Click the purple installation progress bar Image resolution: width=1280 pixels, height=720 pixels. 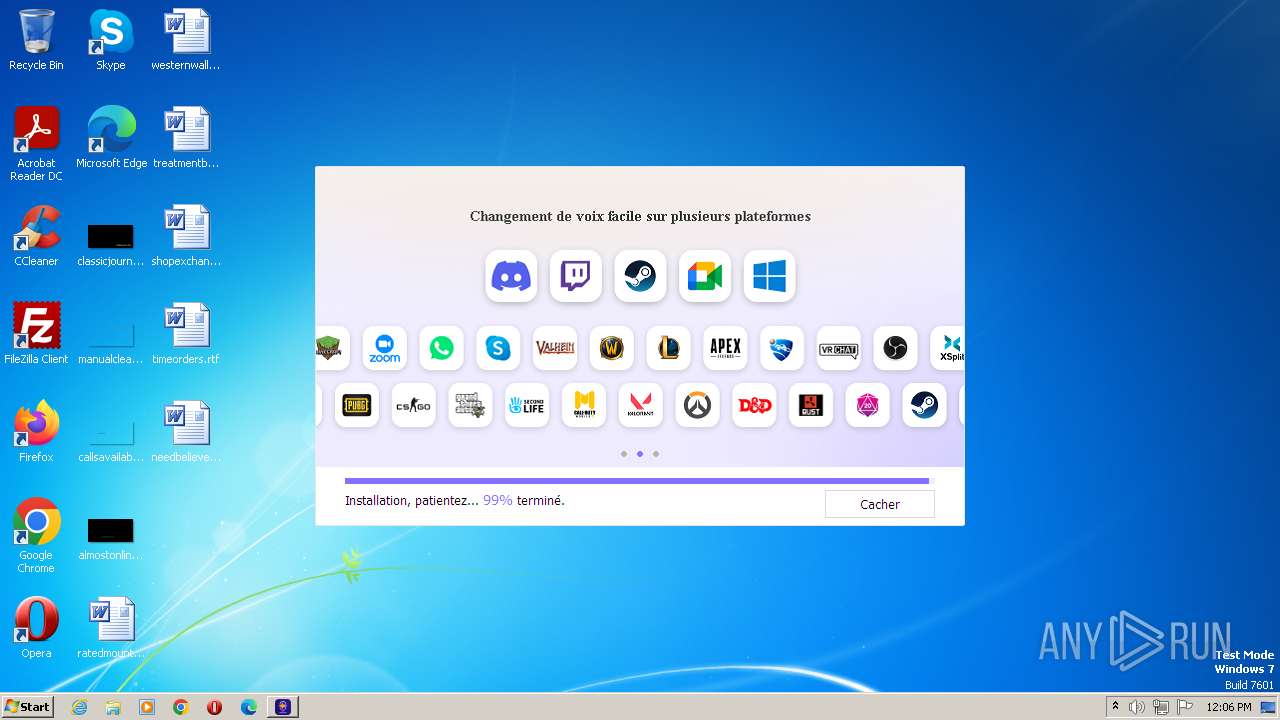[x=637, y=481]
